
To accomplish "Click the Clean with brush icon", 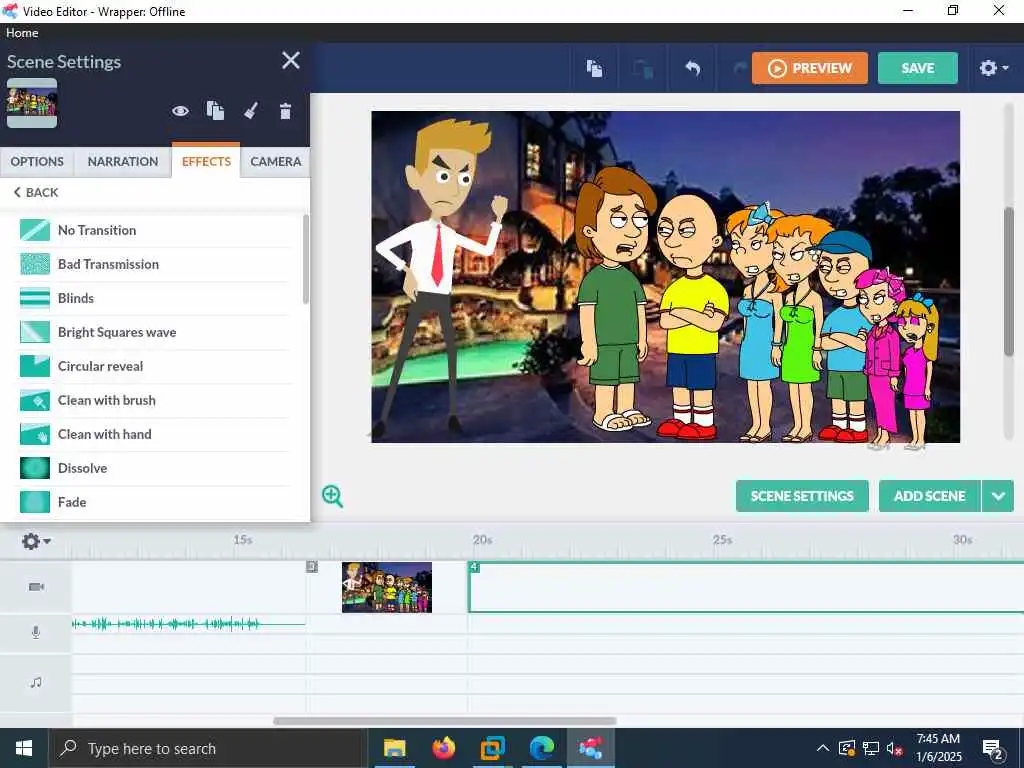I will point(35,400).
